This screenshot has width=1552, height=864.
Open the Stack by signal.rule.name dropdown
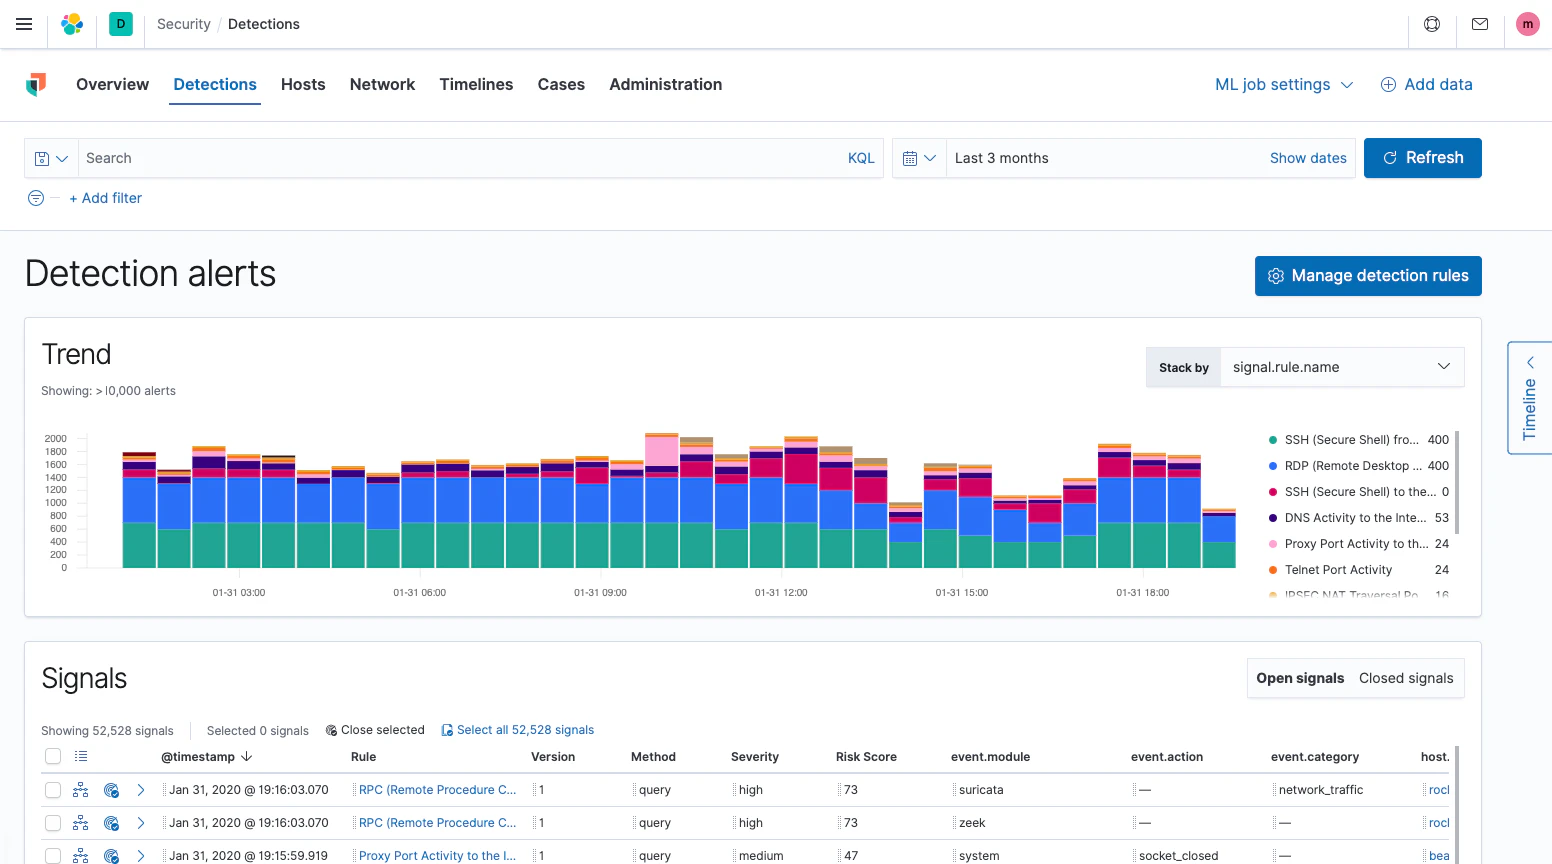coord(1342,367)
